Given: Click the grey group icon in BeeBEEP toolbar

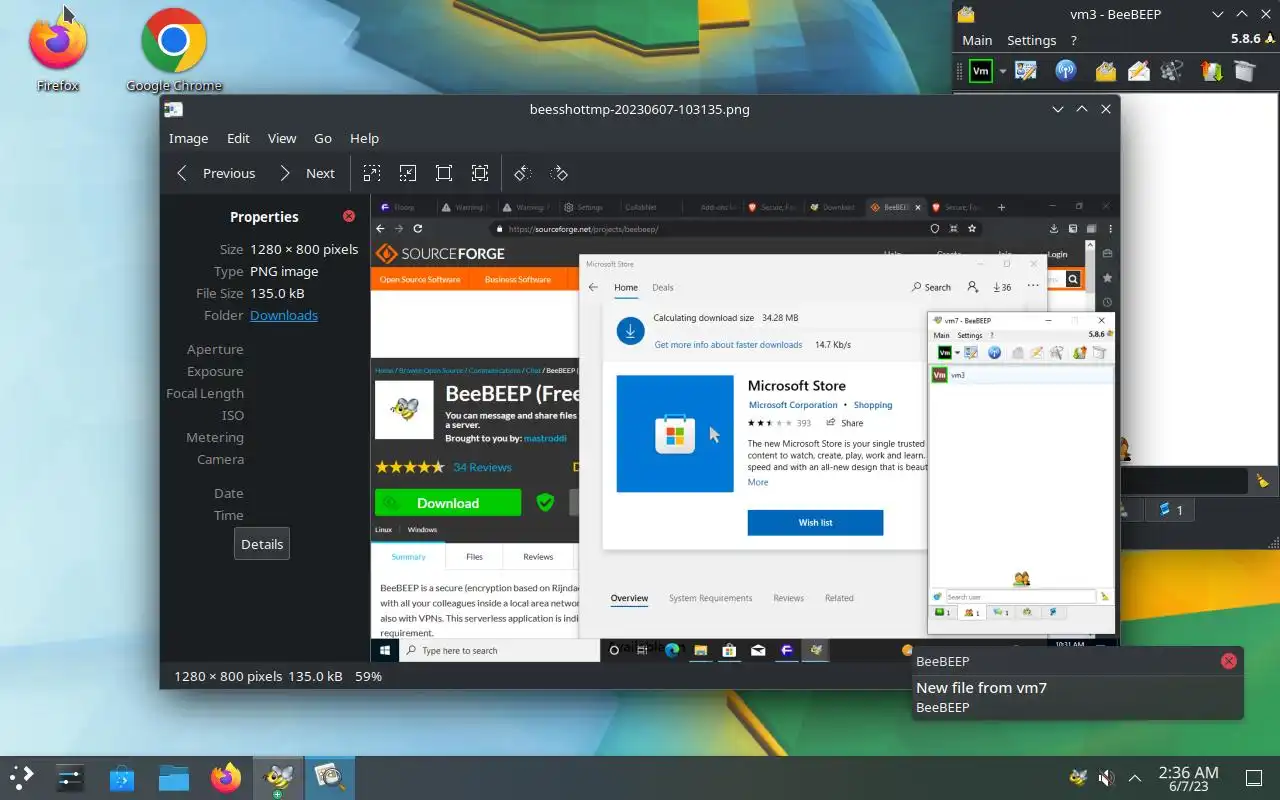Looking at the screenshot, I should 1173,71.
